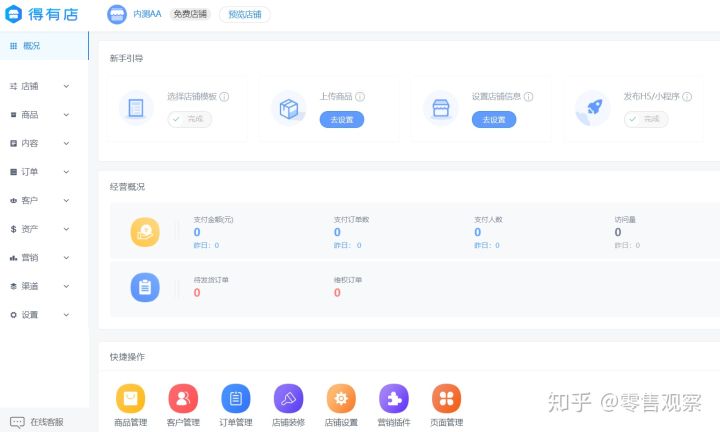Click the 支付人数 value
The width and height of the screenshot is (720, 432).
coord(478,232)
